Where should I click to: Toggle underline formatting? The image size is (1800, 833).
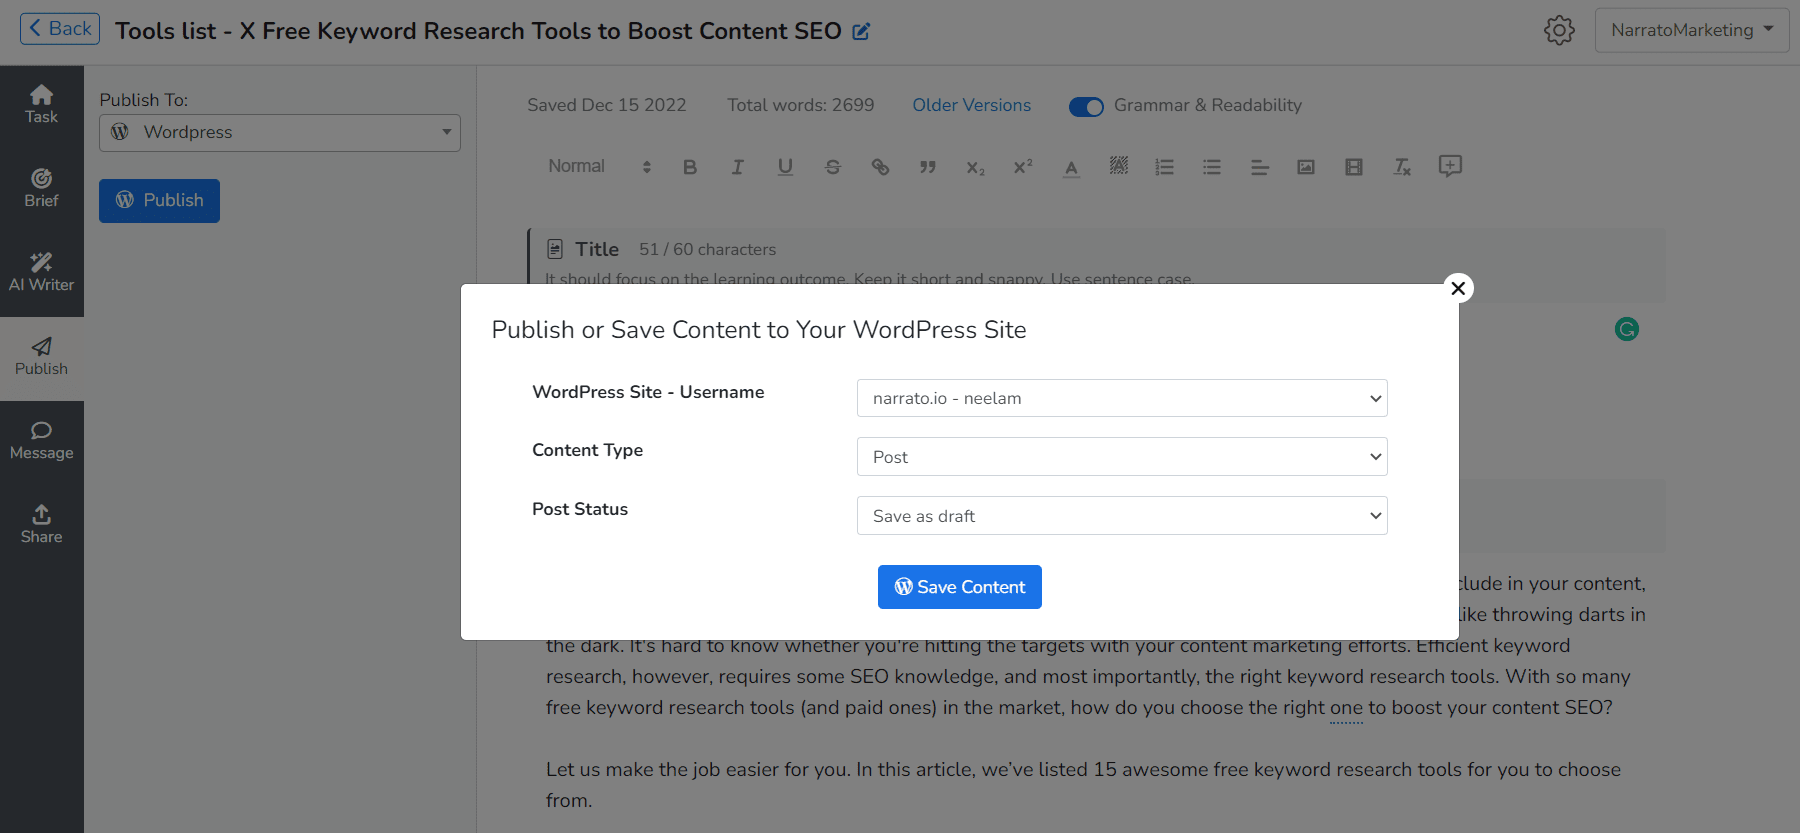coord(785,167)
